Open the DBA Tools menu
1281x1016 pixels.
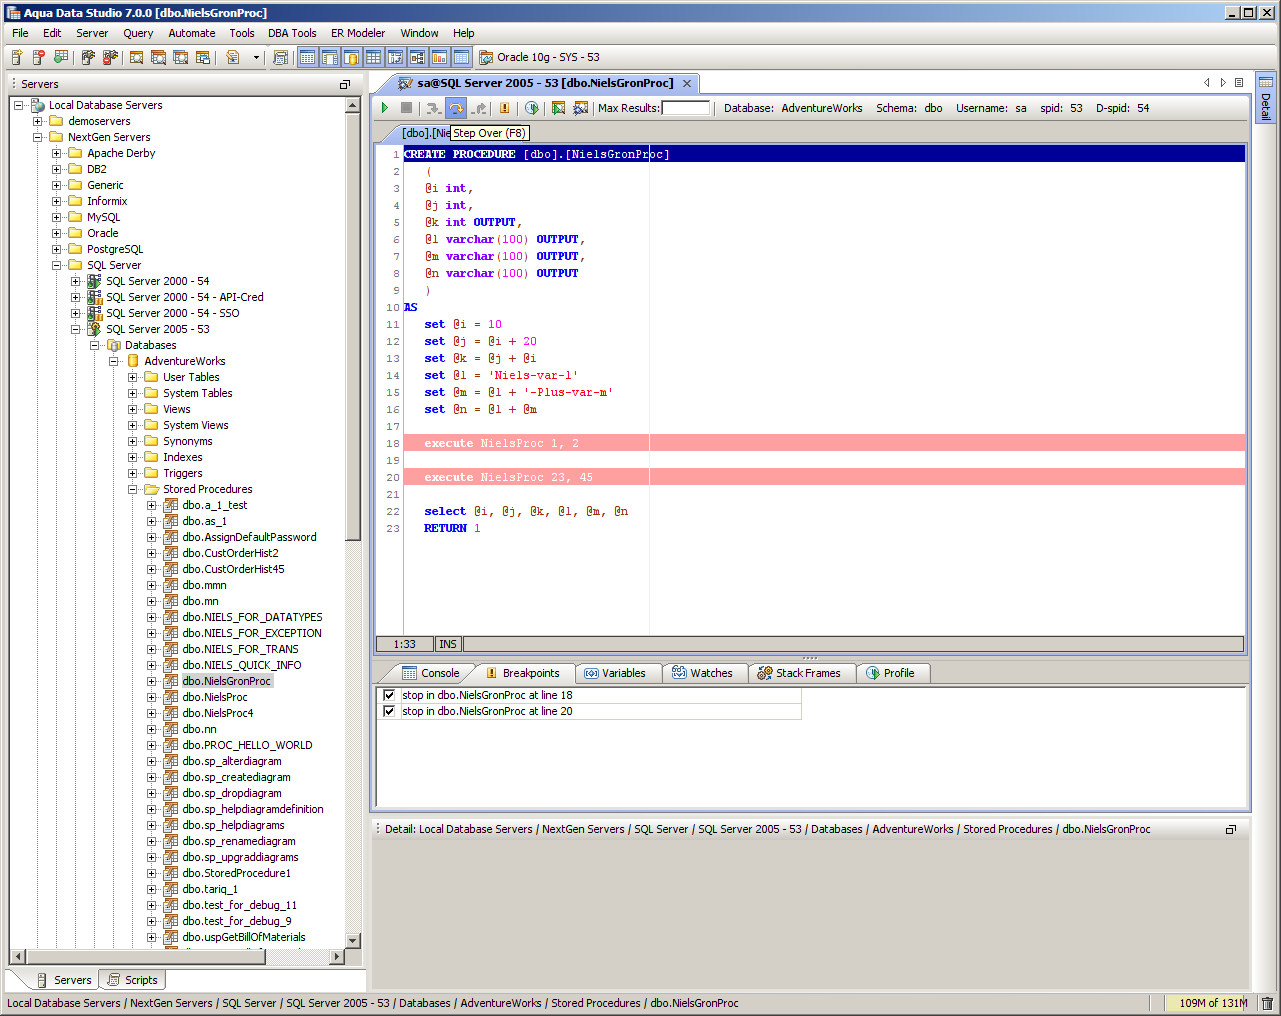[x=292, y=33]
